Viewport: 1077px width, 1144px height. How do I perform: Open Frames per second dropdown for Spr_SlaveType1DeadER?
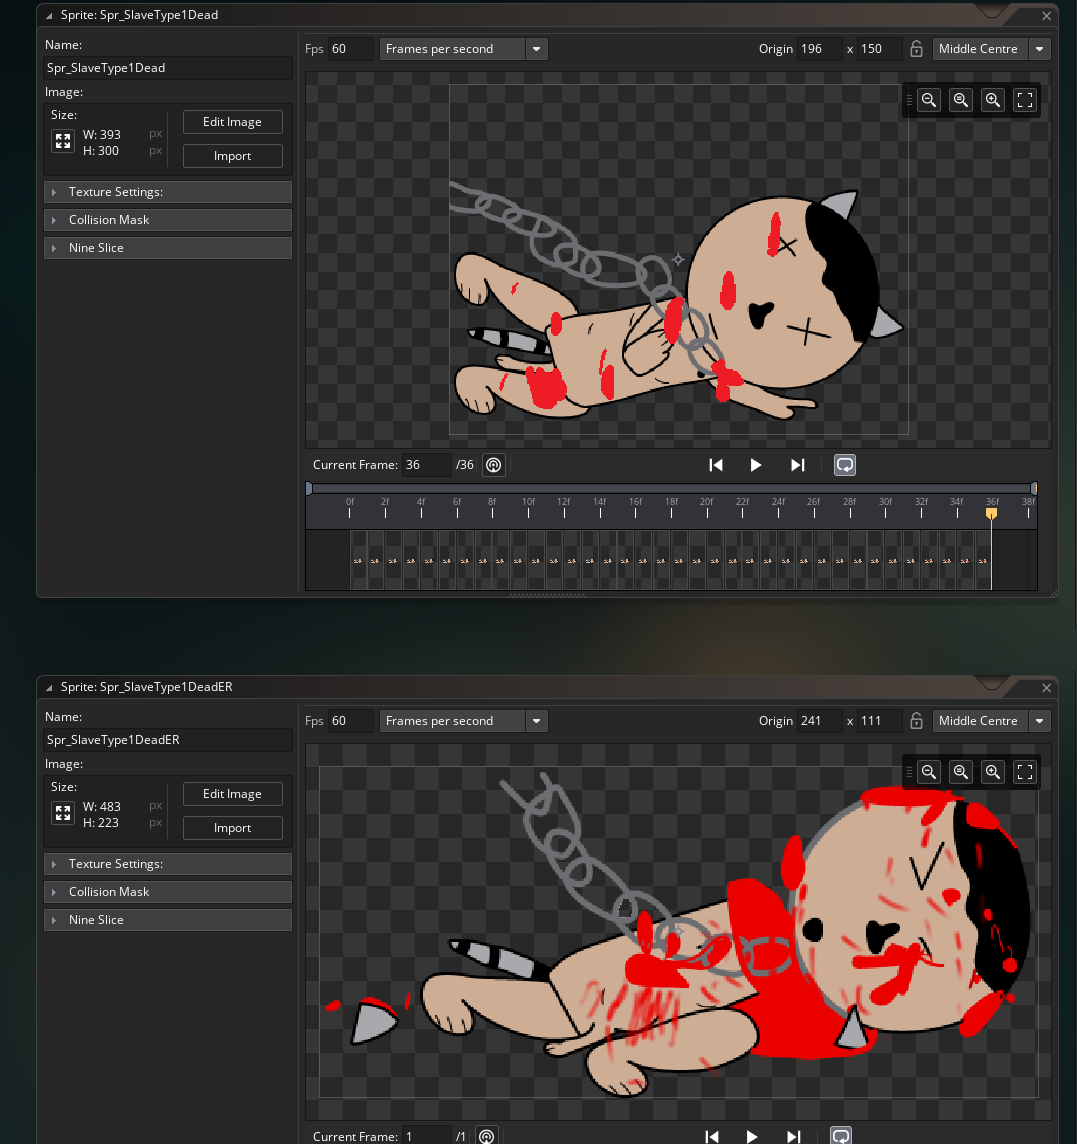pyautogui.click(x=537, y=721)
